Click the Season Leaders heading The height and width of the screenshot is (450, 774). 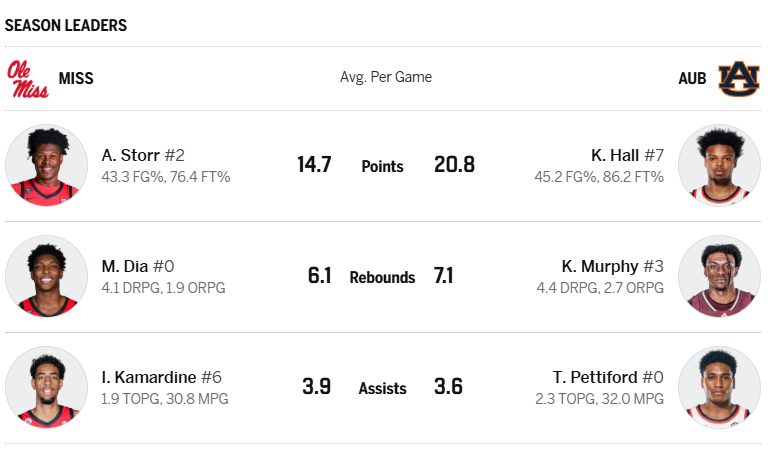[66, 25]
